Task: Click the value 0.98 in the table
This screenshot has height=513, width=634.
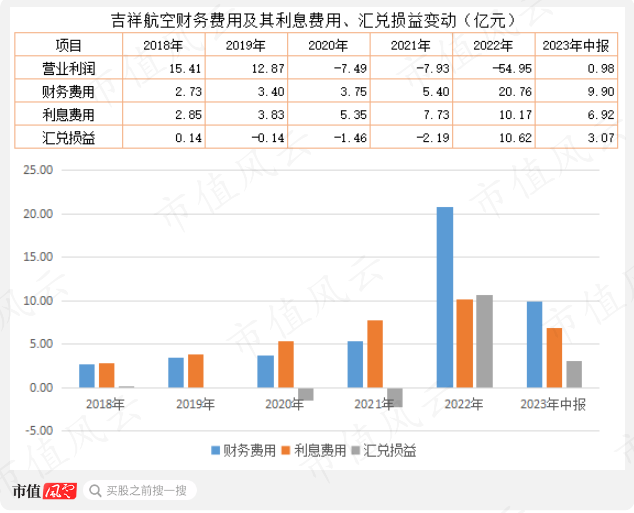Action: click(601, 69)
